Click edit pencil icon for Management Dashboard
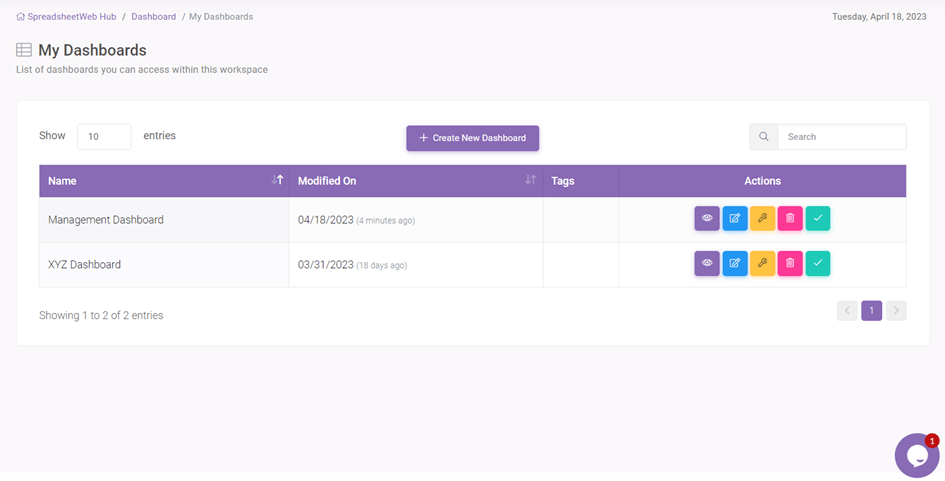The height and width of the screenshot is (481, 945). coord(735,218)
